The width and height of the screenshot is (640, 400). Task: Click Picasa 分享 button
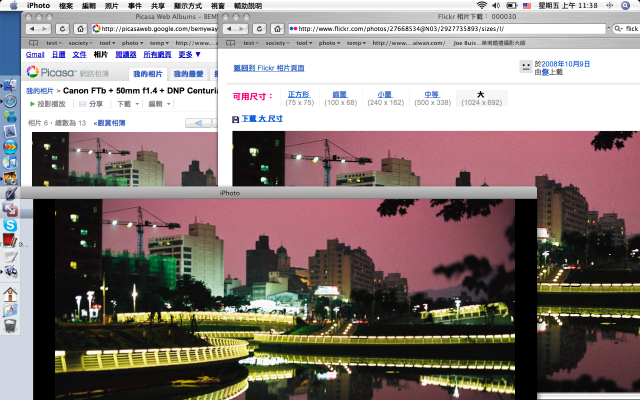point(91,104)
